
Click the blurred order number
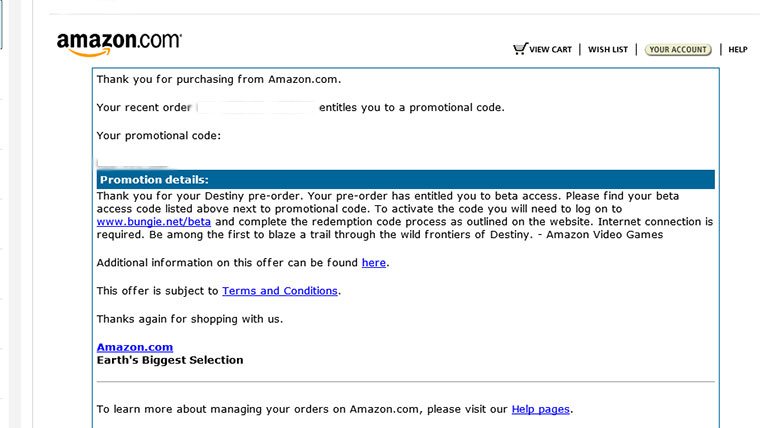255,107
